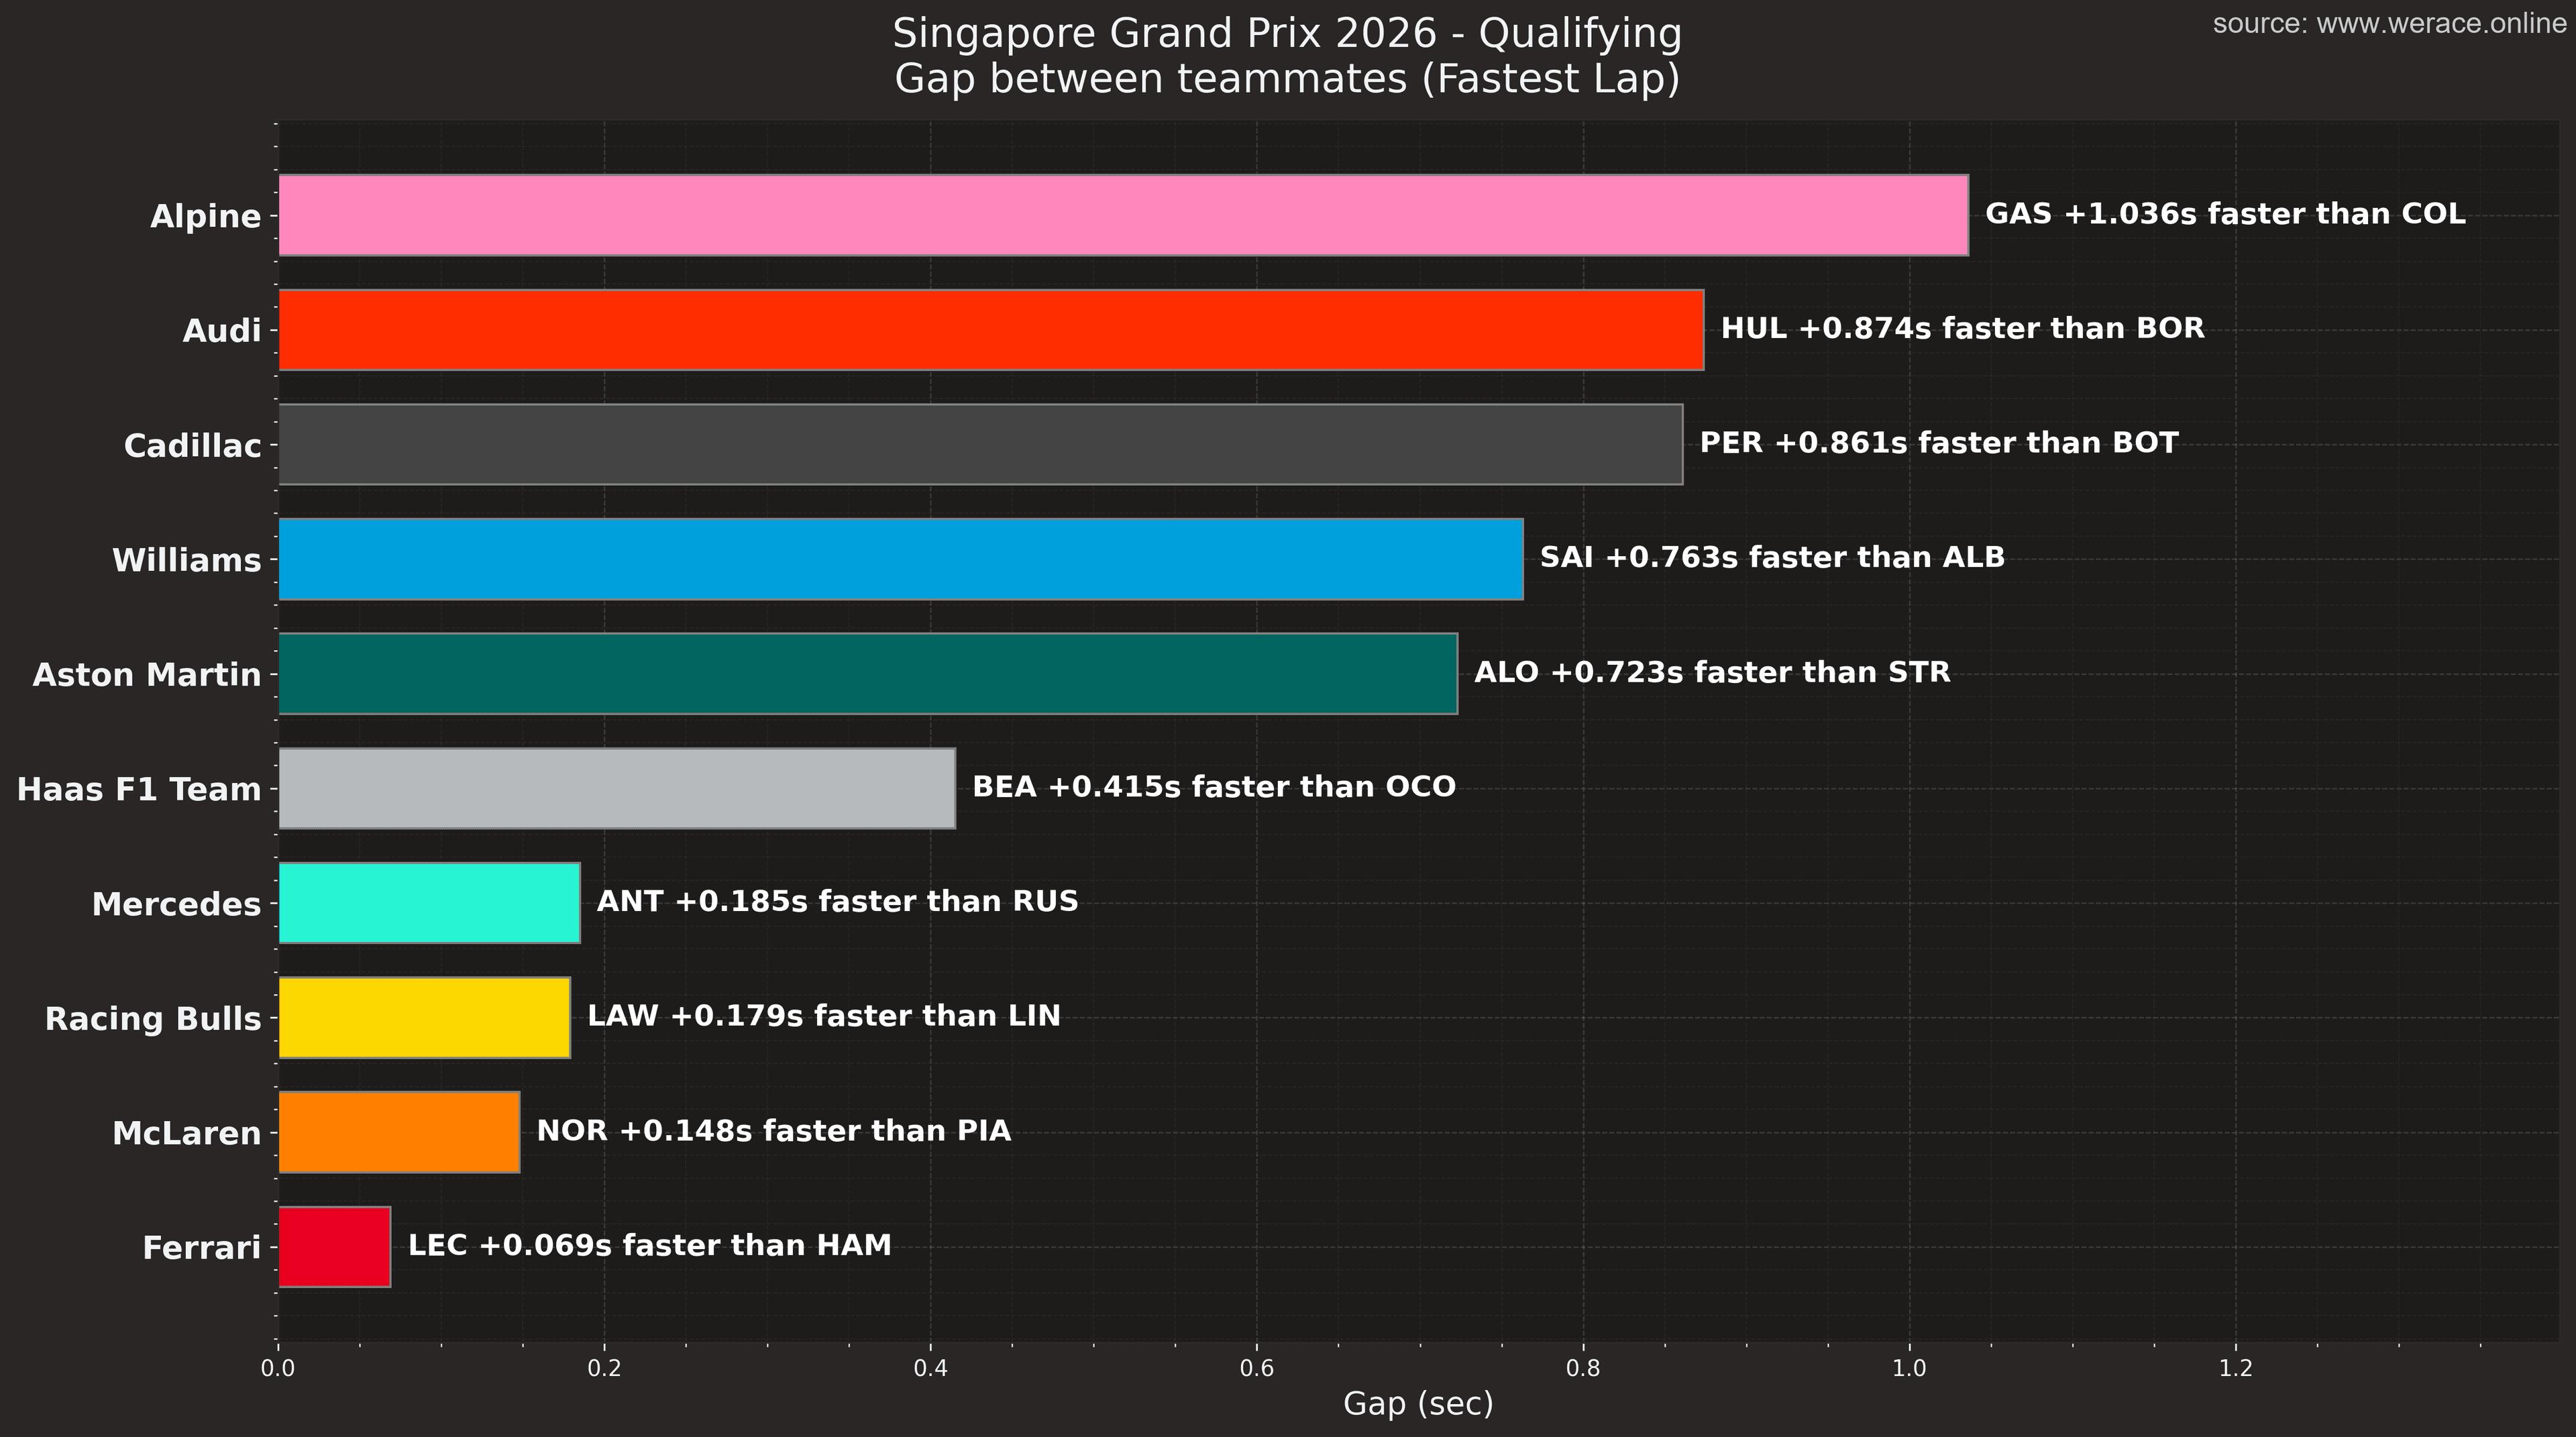Click the 0.8 x-axis tick label
Screen dimensions: 2576x1437
pyautogui.click(x=1583, y=1367)
